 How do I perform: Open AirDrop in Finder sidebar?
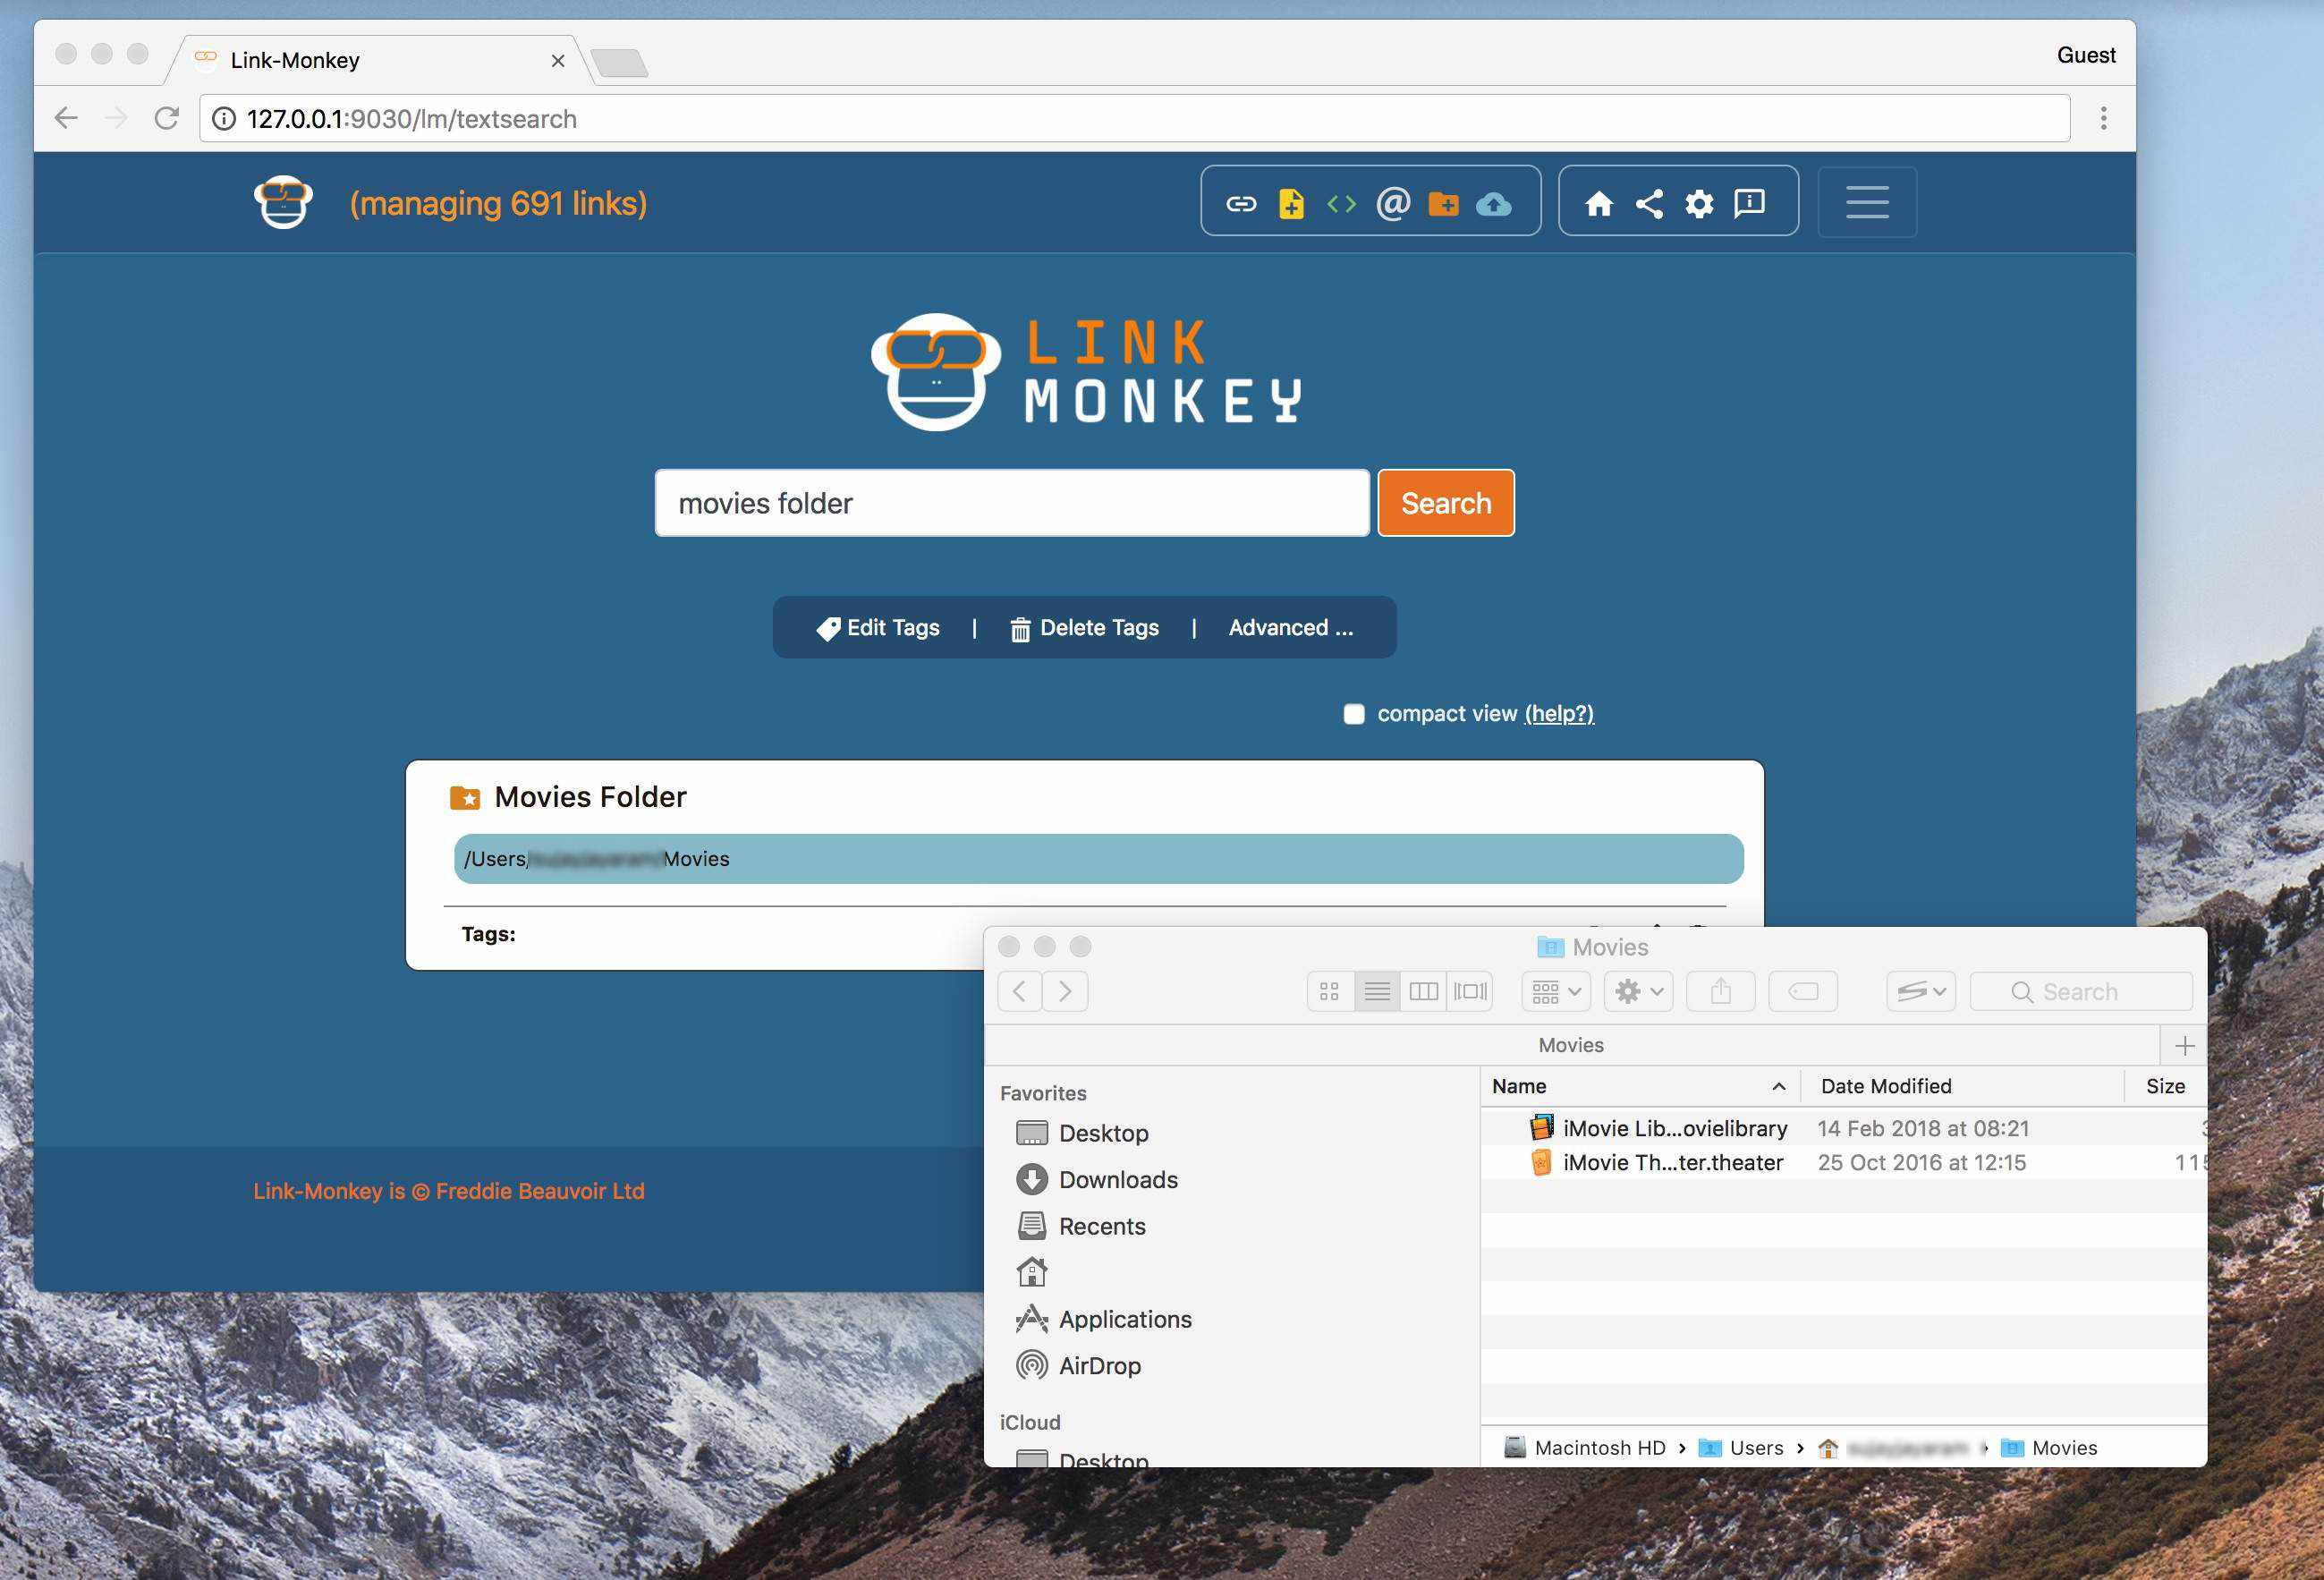pyautogui.click(x=1099, y=1366)
